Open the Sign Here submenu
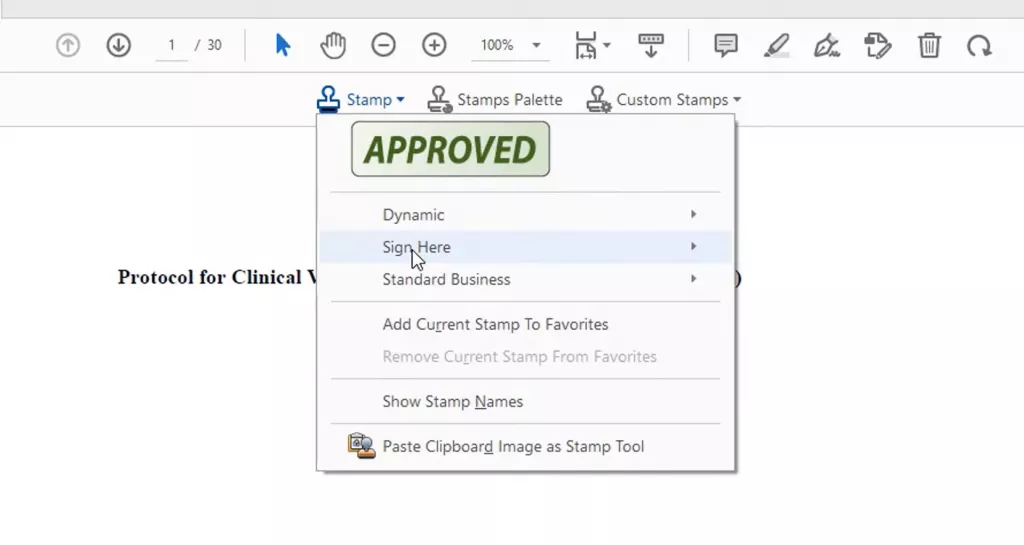 coord(525,247)
